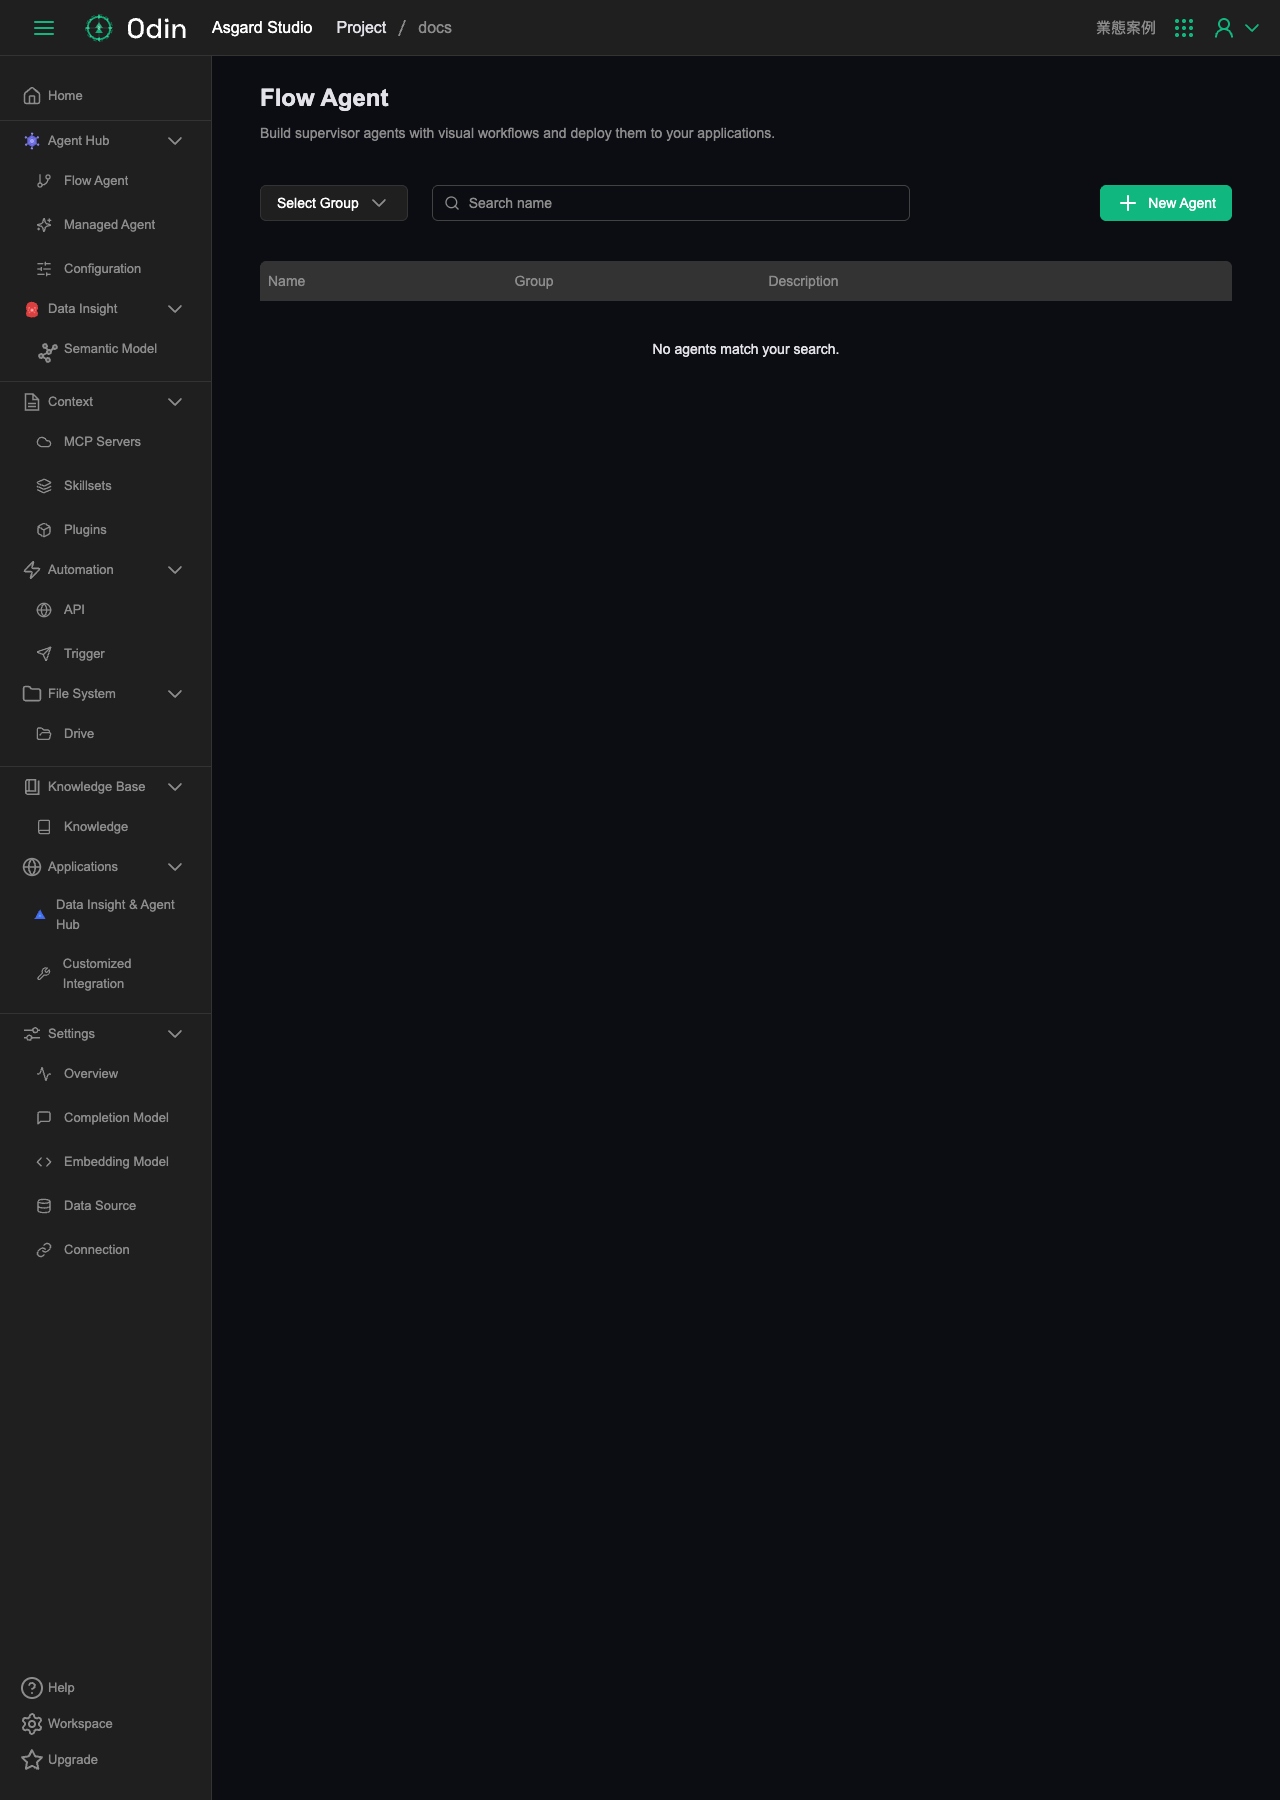This screenshot has width=1280, height=1800.
Task: Open the user account dropdown
Action: pyautogui.click(x=1236, y=28)
